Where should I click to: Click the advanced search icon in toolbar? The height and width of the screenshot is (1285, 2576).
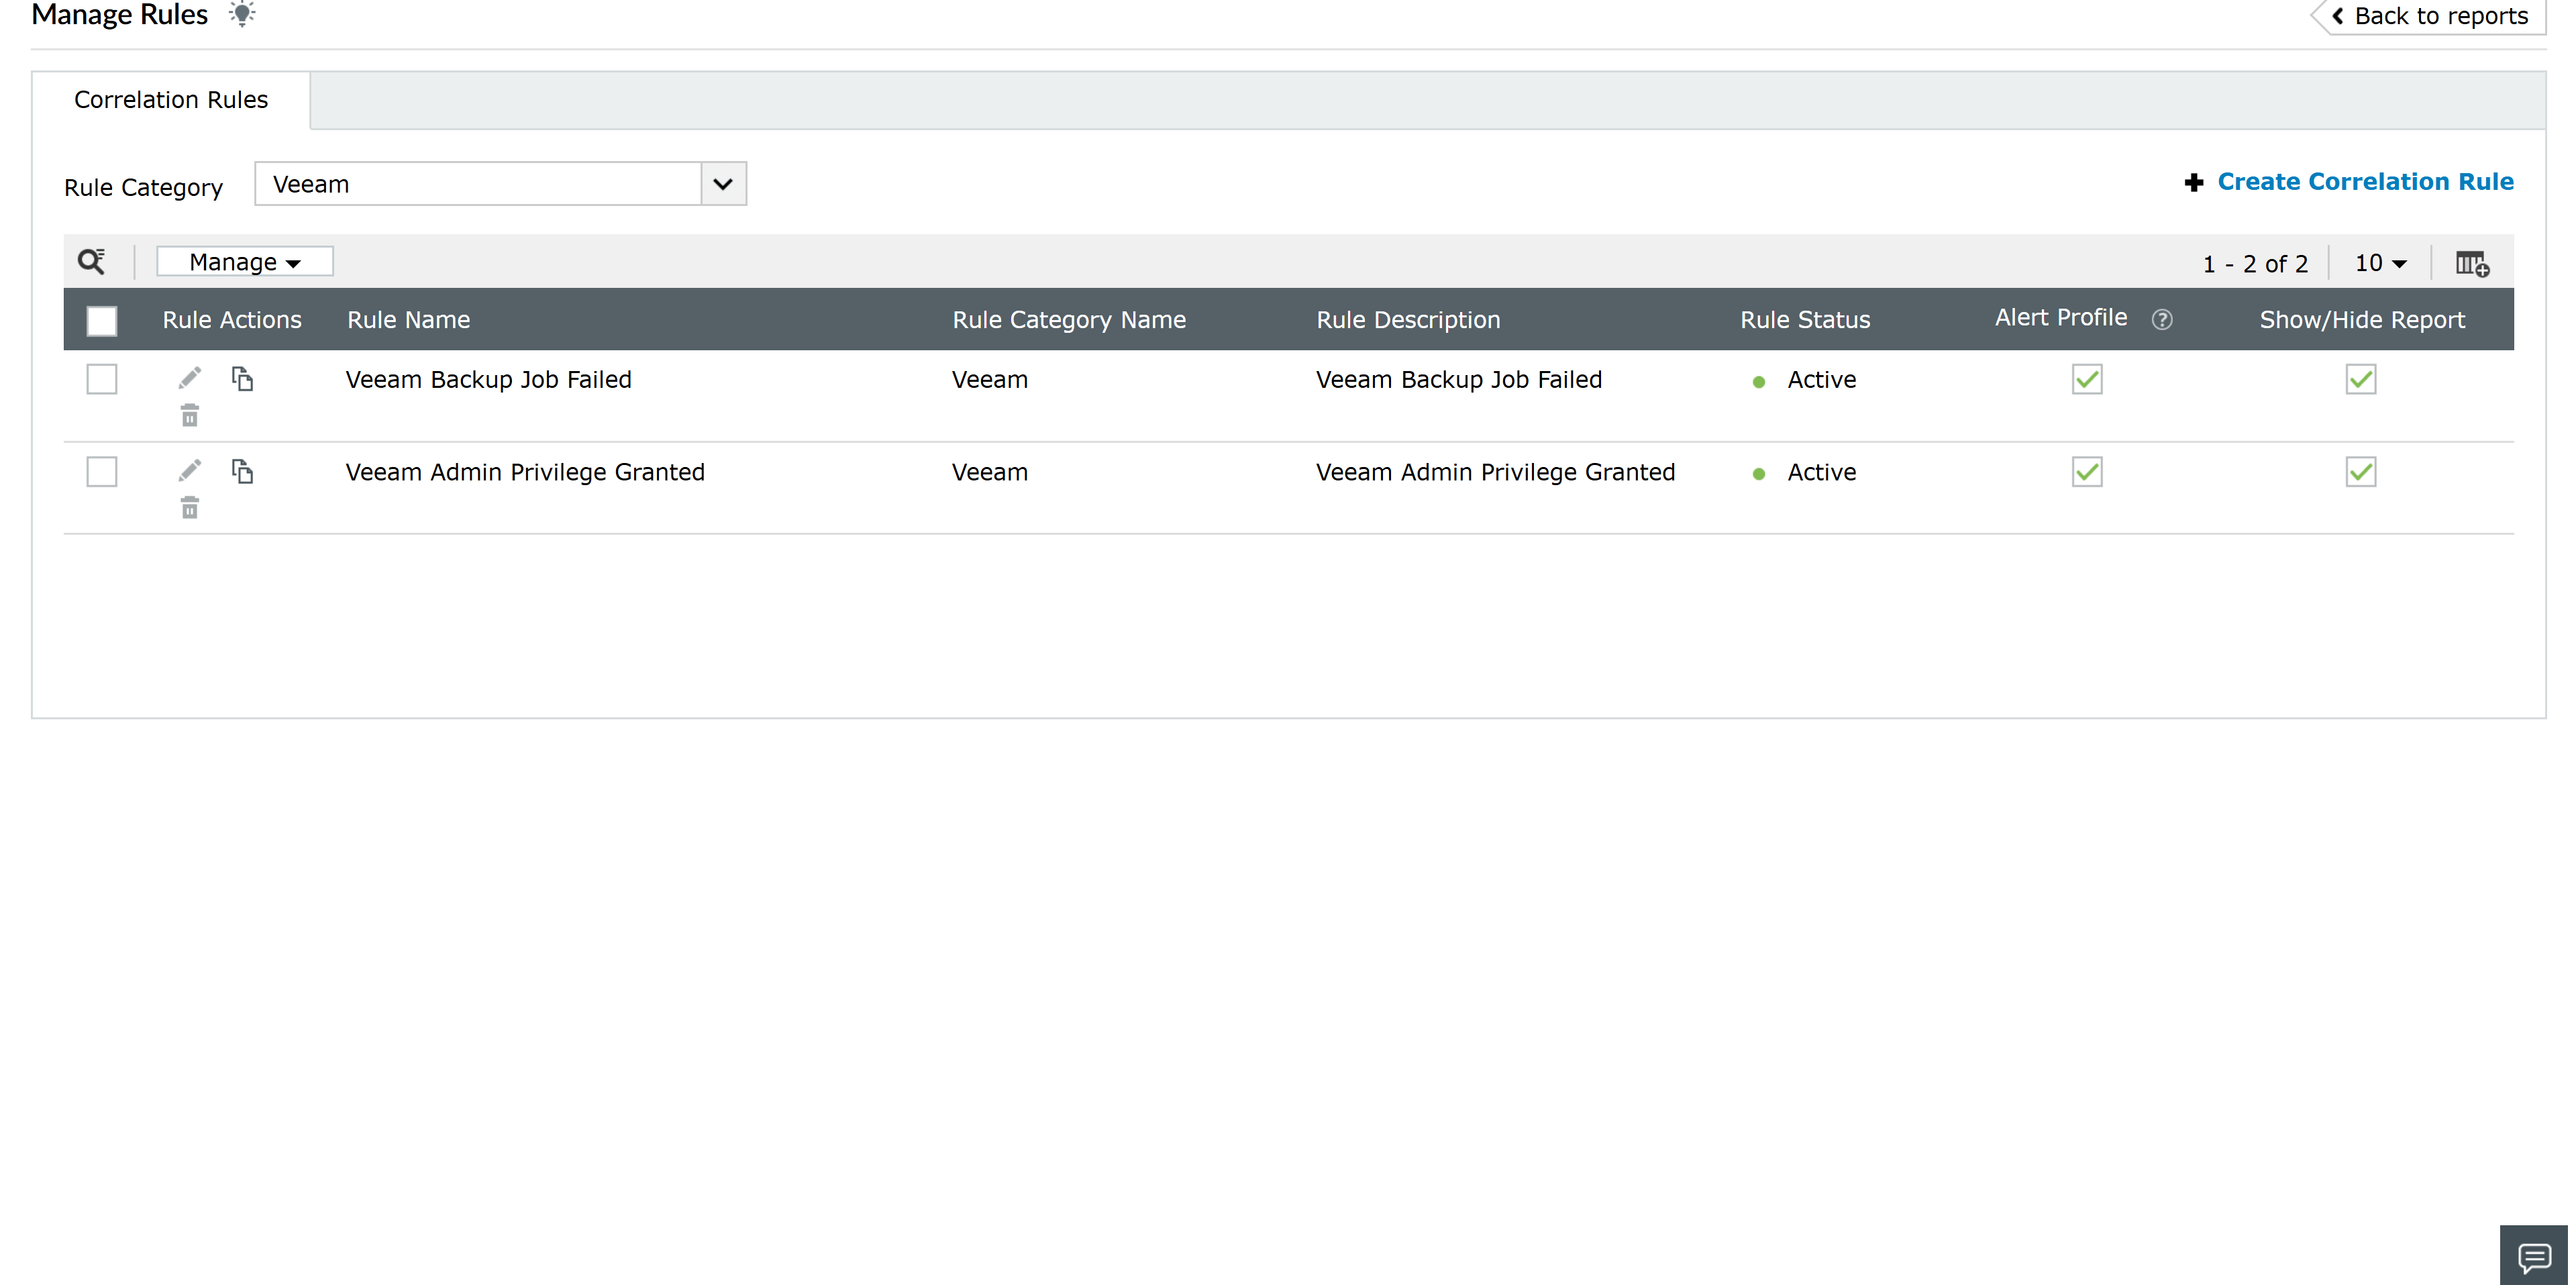pos(92,262)
